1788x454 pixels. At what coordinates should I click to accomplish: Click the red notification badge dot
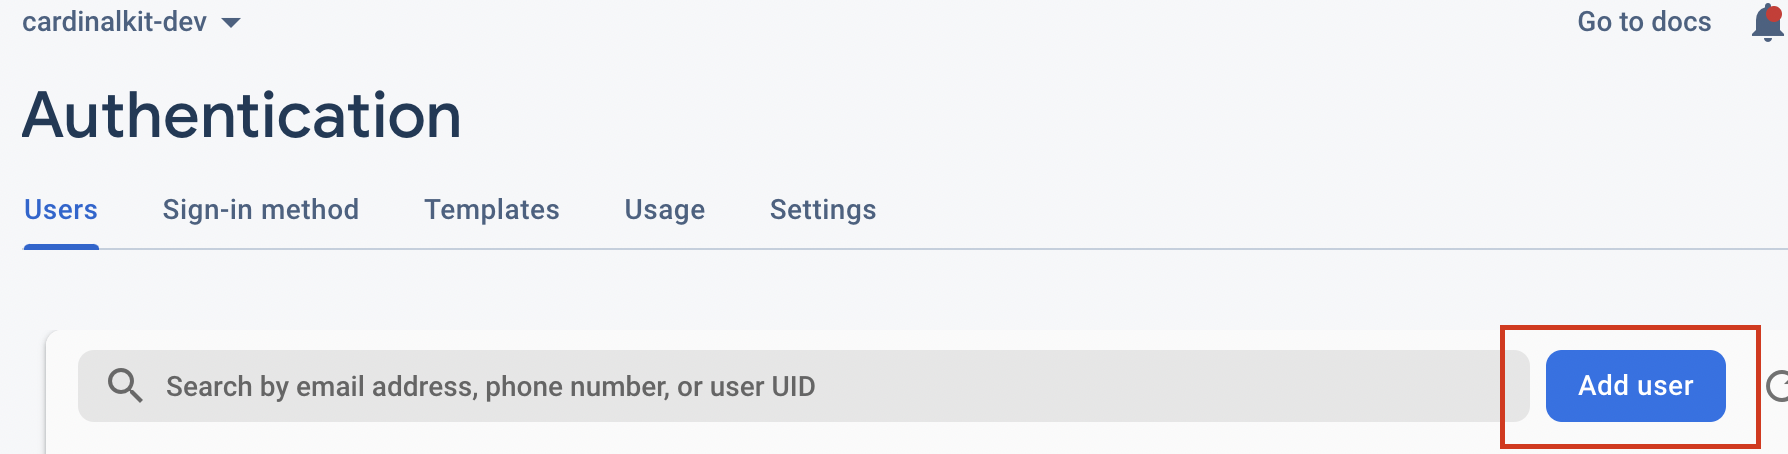[x=1774, y=13]
